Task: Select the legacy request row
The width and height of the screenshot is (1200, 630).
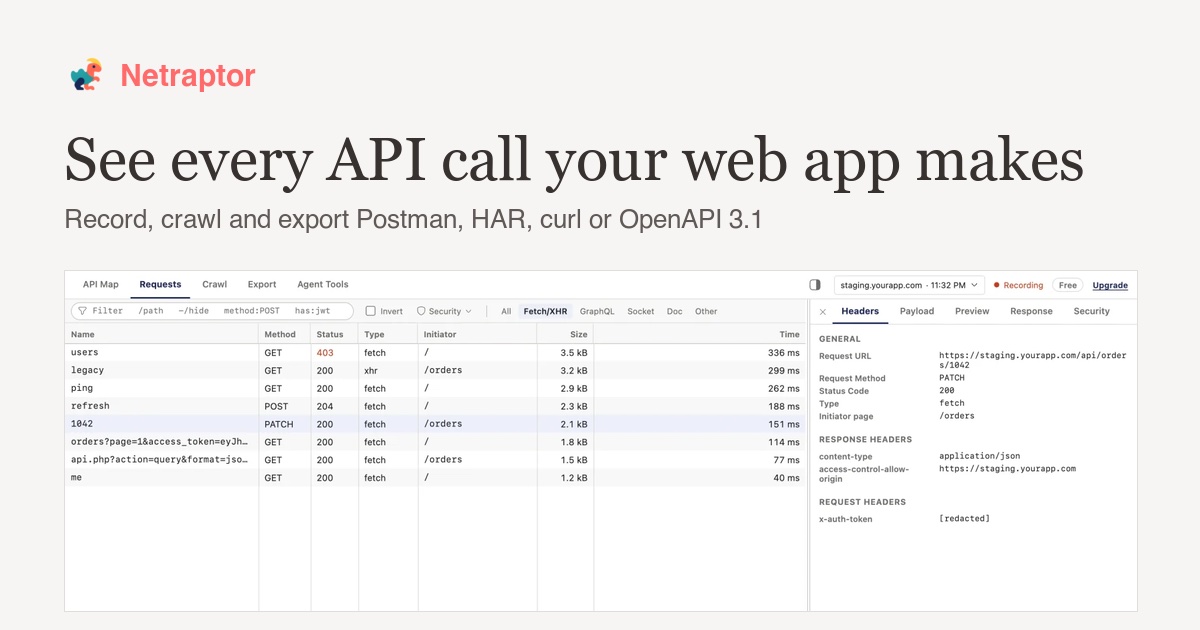Action: pos(436,371)
